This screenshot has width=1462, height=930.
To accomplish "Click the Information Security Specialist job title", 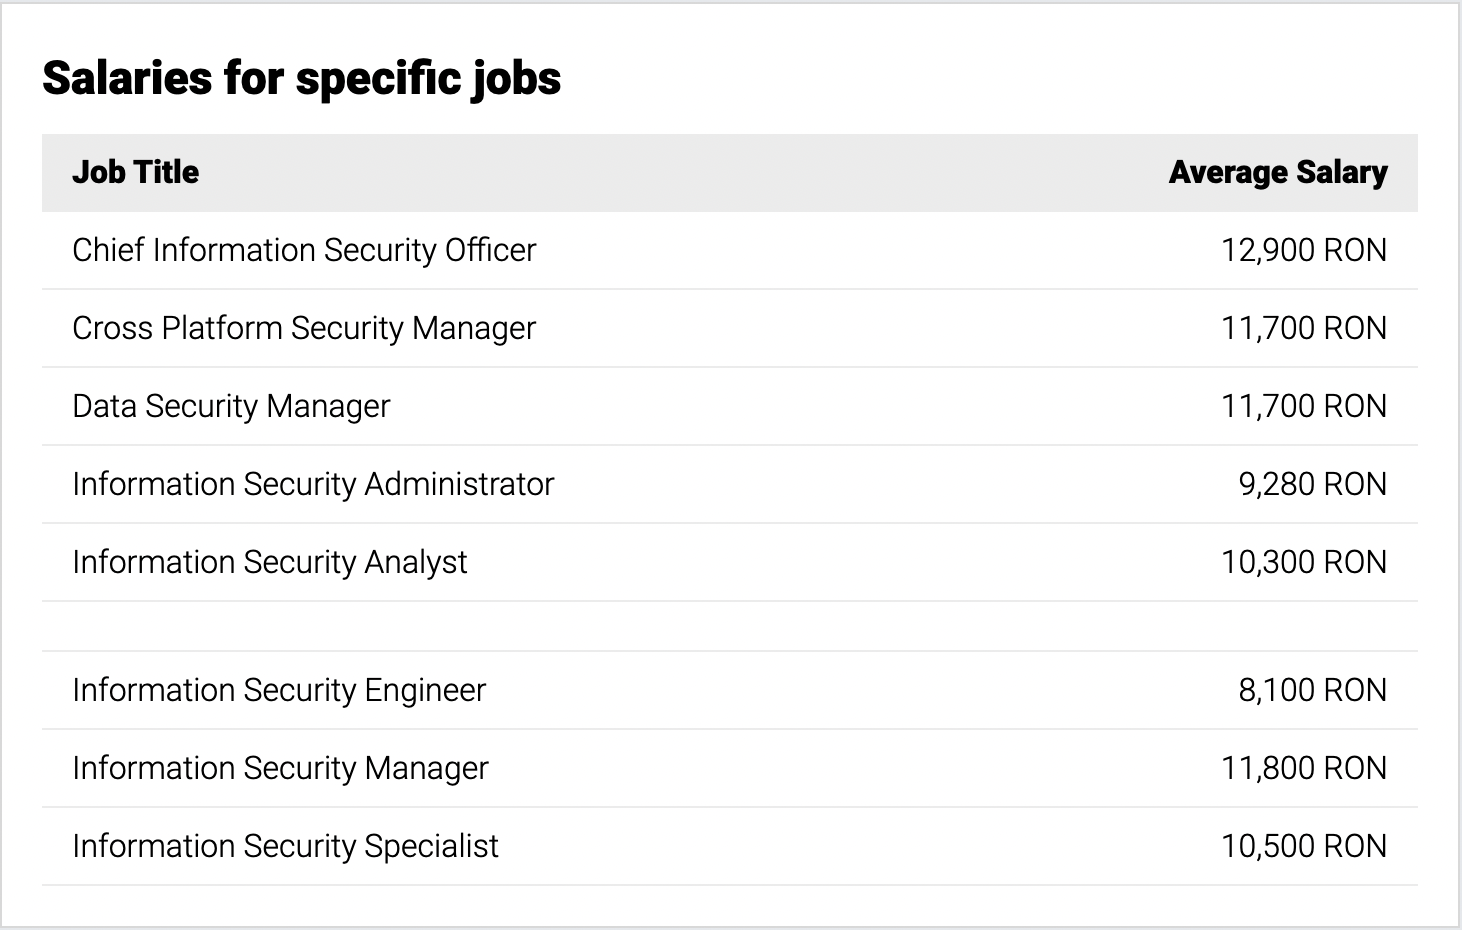I will [x=285, y=847].
